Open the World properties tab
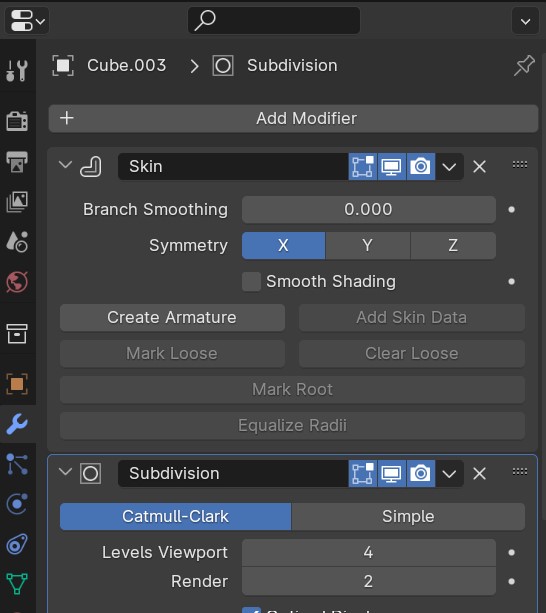Viewport: 546px width, 613px height. pos(17,282)
